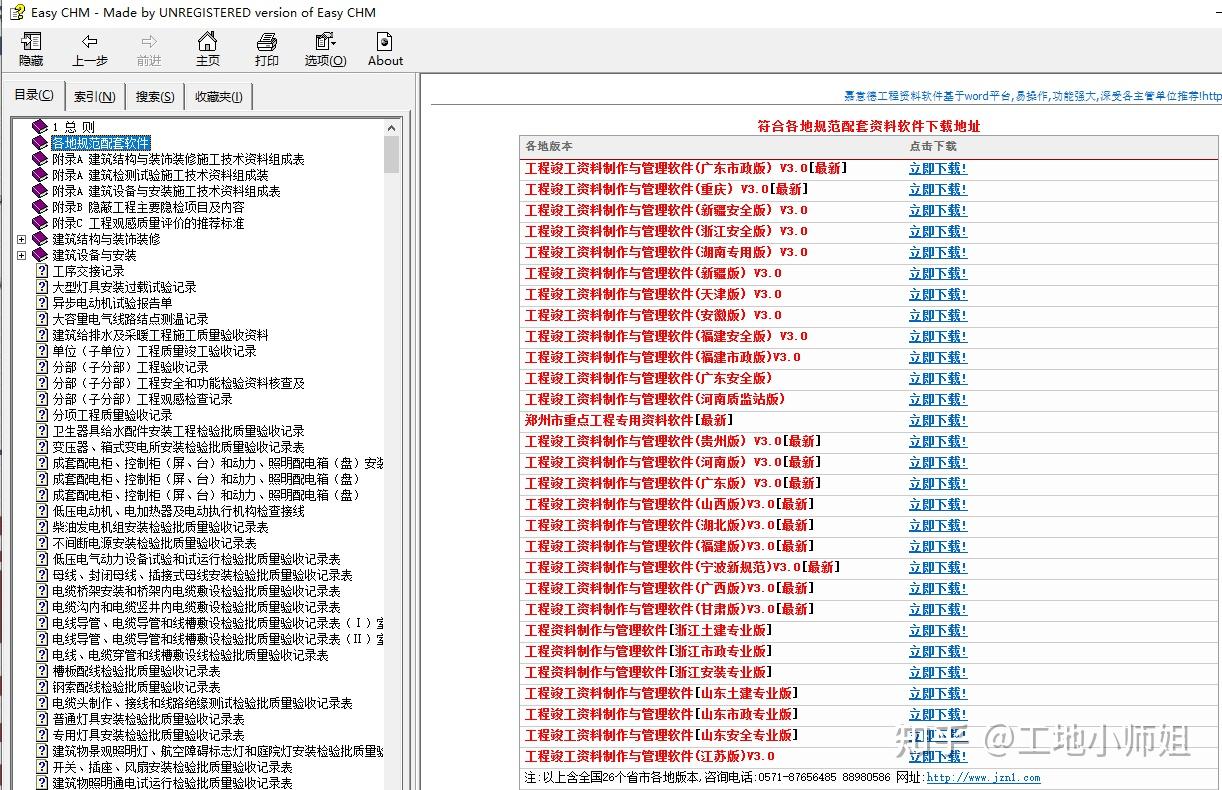Click page icon beside 分项工程质量验收记录
1222x790 pixels.
(42, 415)
